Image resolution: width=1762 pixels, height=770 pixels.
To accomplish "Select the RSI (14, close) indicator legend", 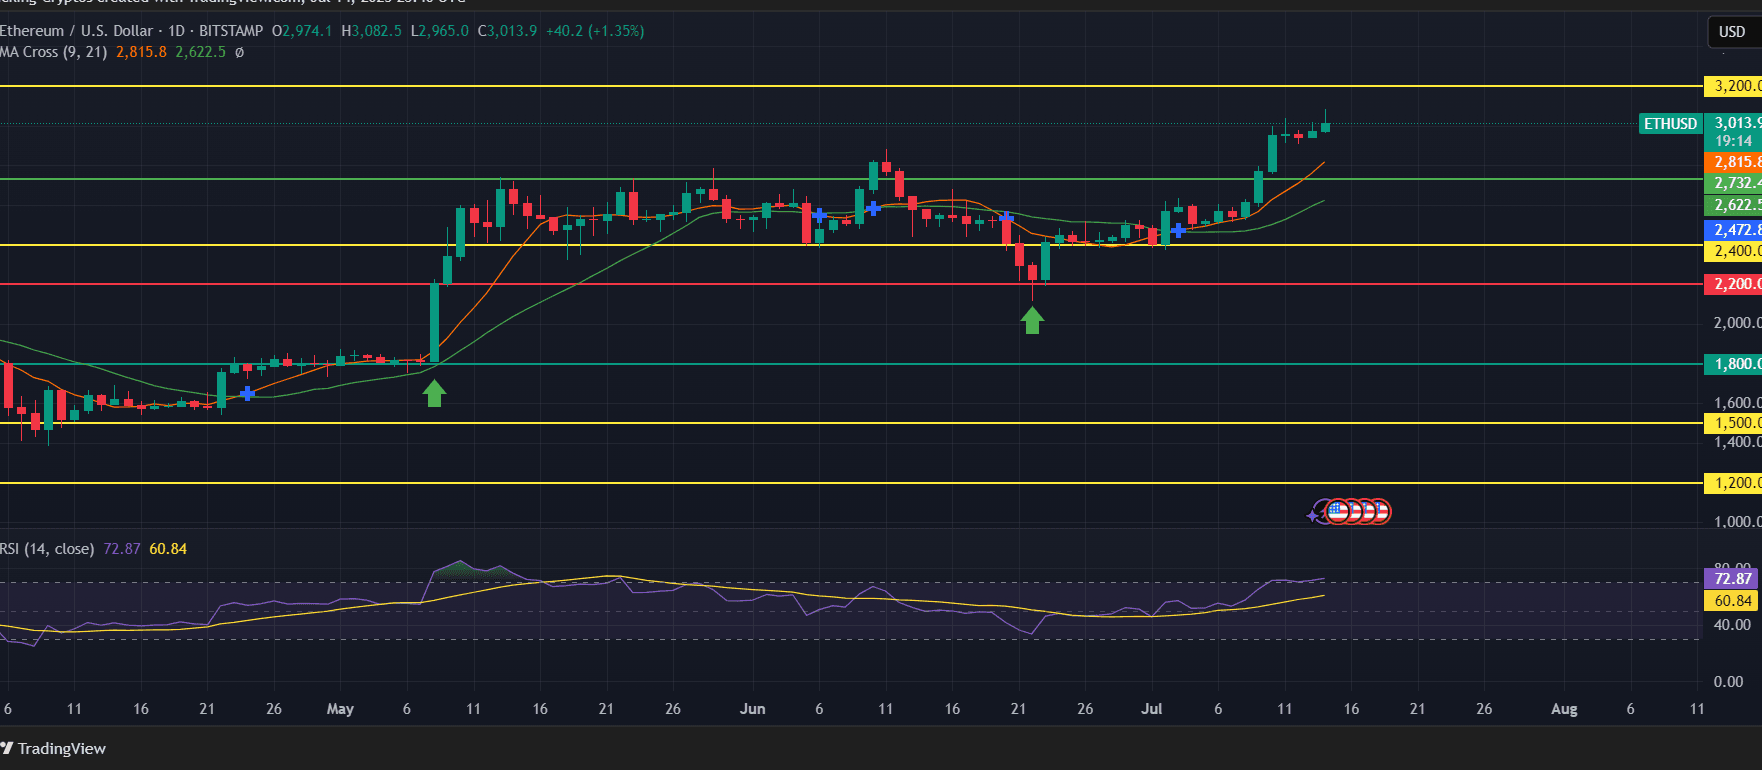I will tap(47, 549).
